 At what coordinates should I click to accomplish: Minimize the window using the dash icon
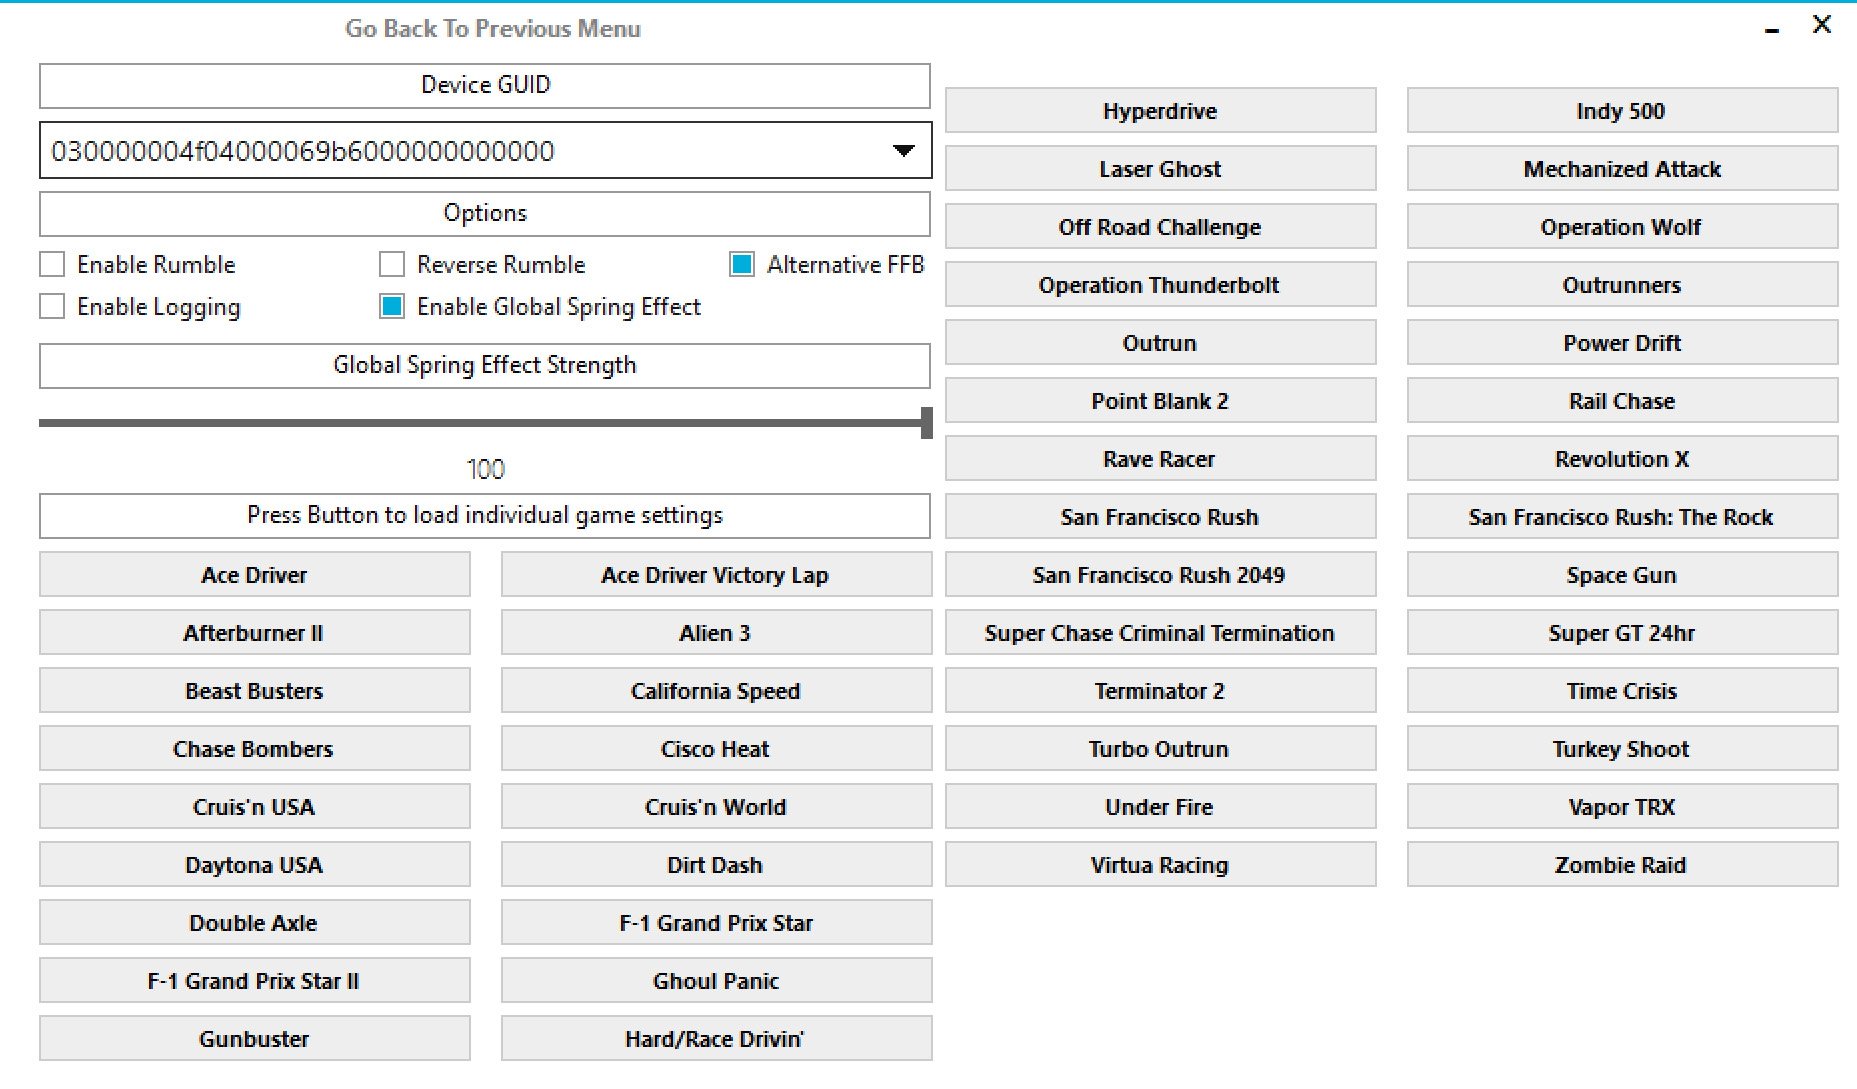pyautogui.click(x=1772, y=32)
